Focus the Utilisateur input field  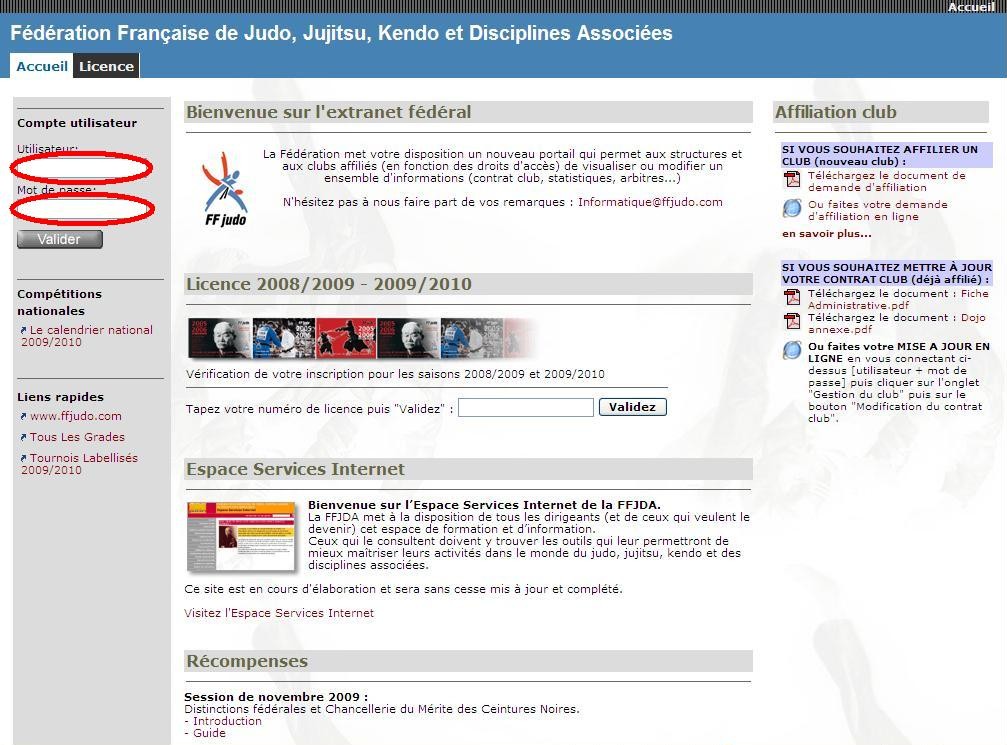tap(85, 167)
